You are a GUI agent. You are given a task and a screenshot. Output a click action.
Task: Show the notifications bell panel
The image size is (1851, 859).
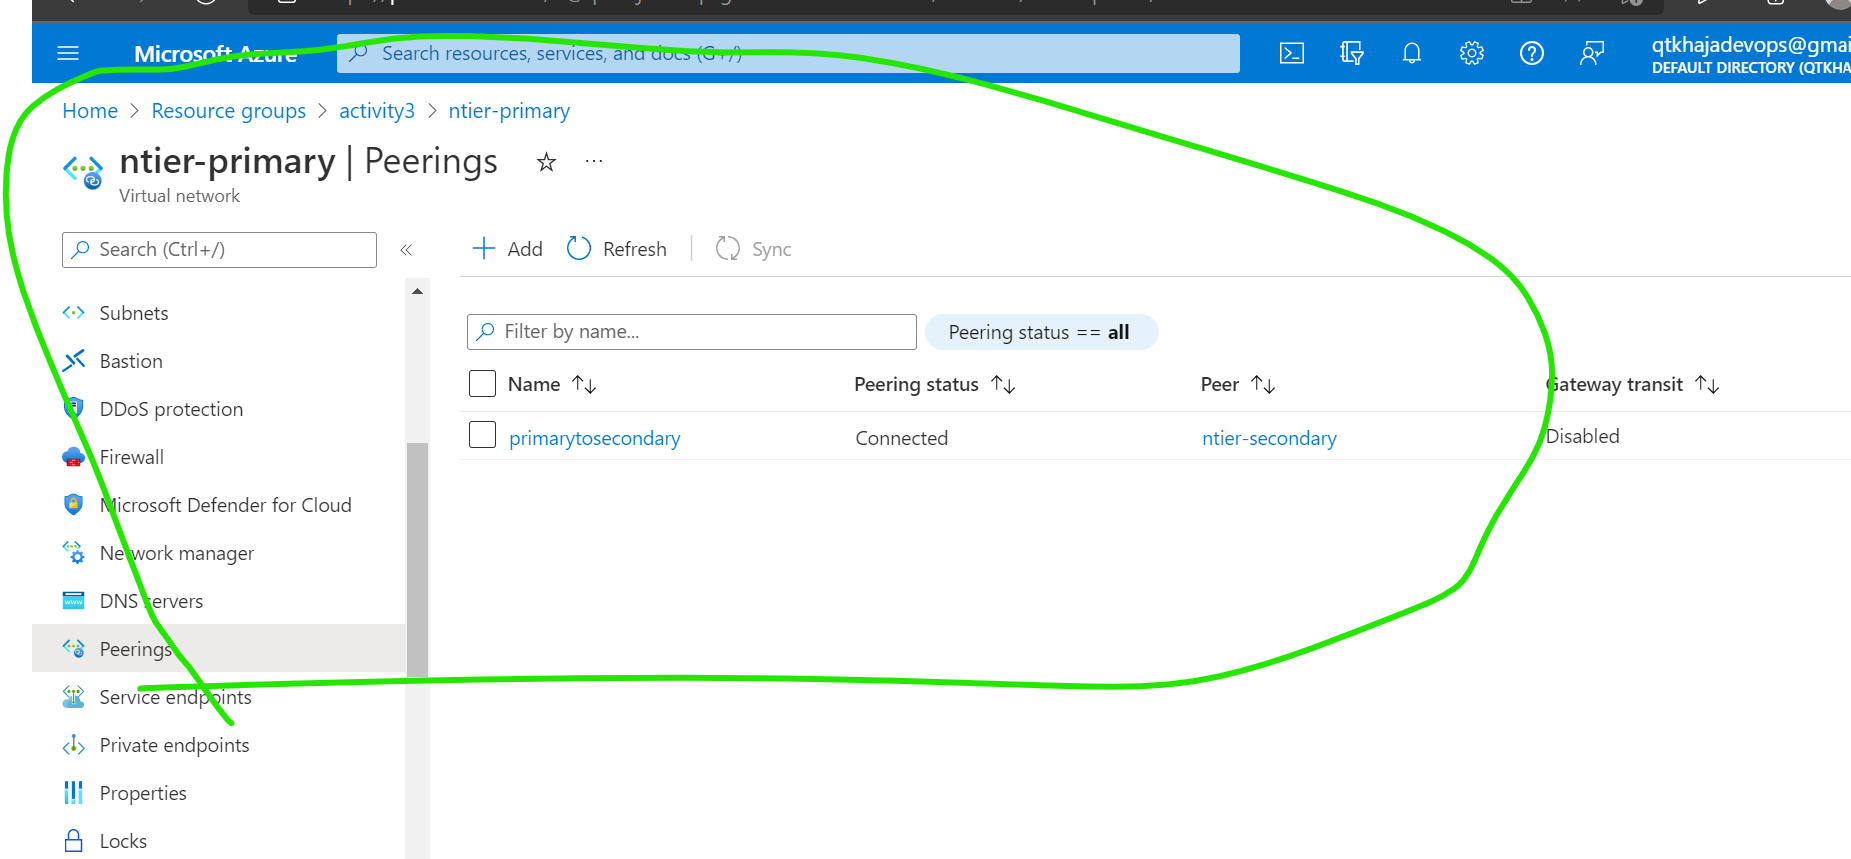1411,53
